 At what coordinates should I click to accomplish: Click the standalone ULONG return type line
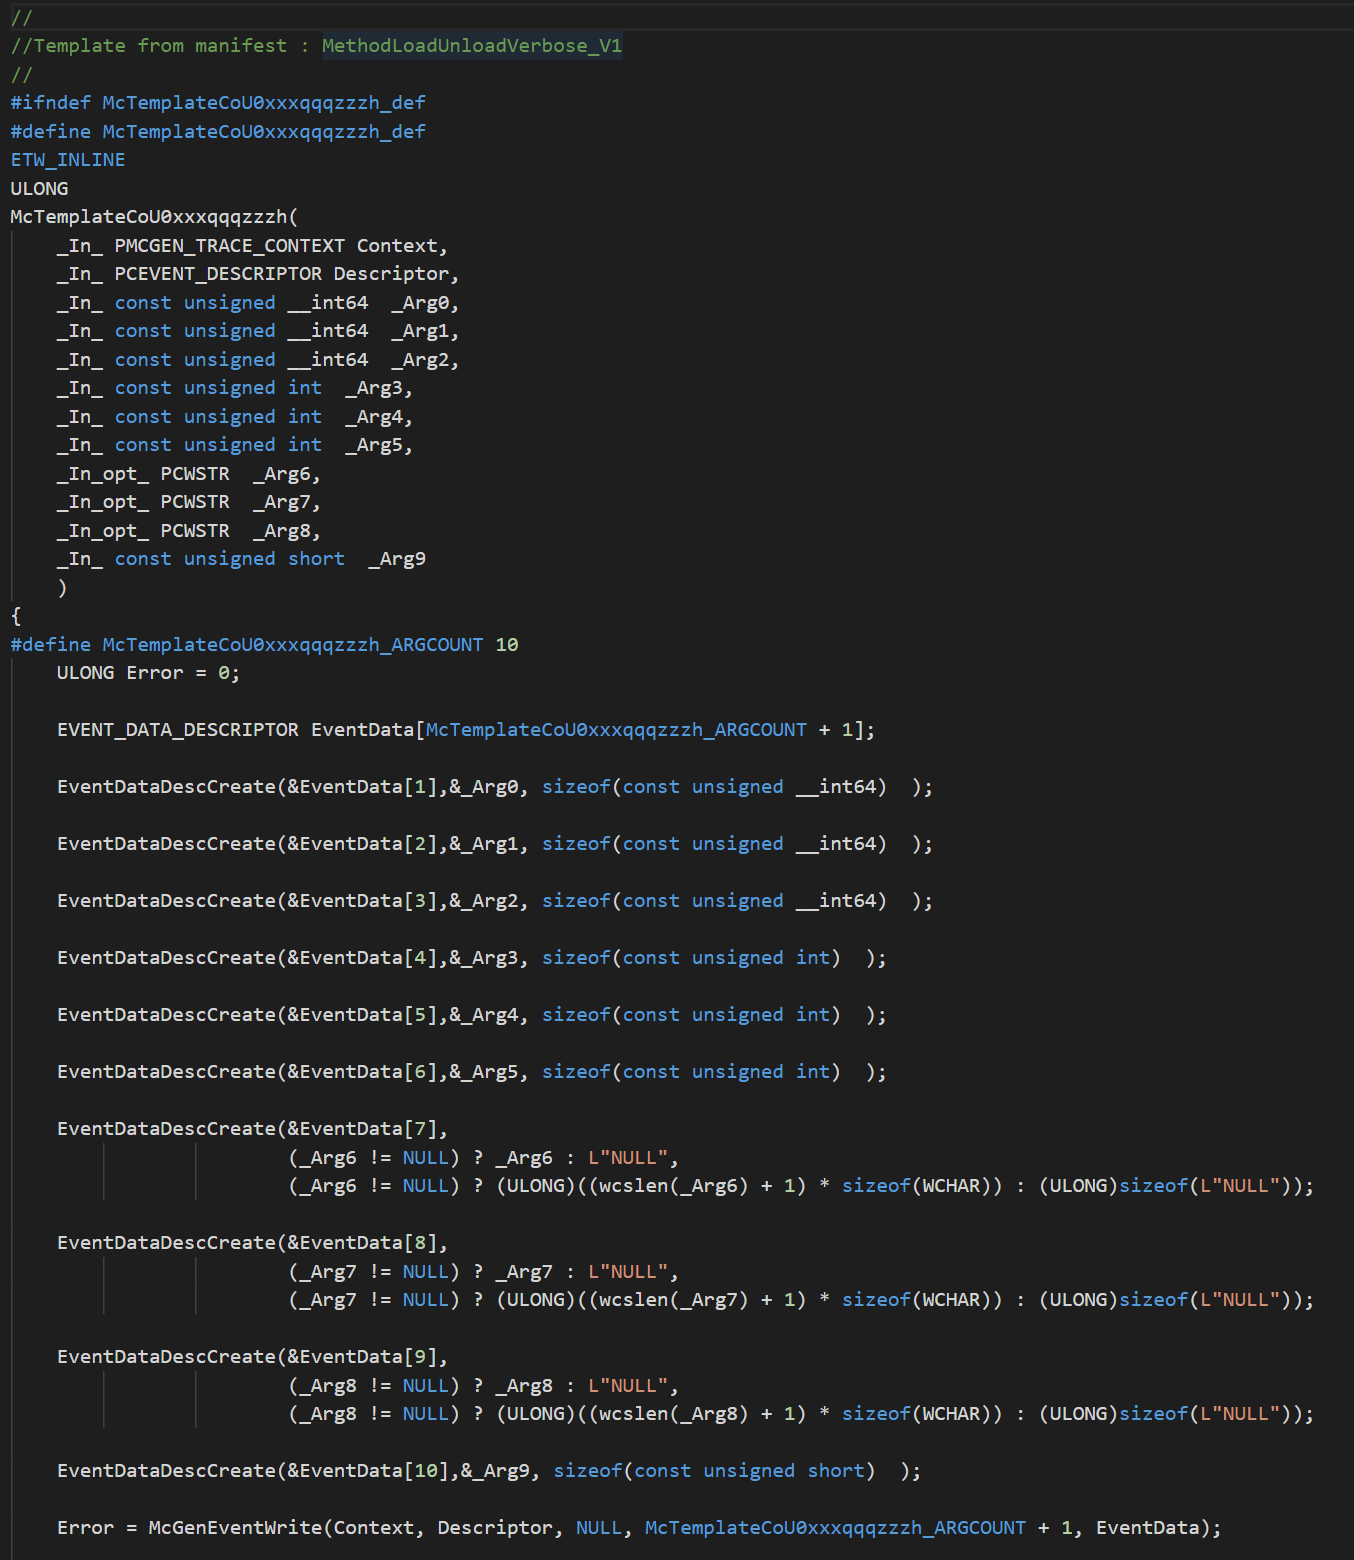click(40, 189)
